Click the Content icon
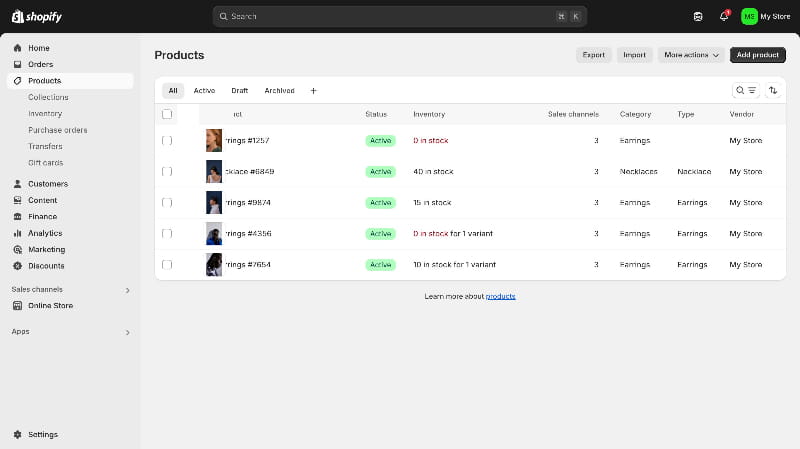 point(17,200)
